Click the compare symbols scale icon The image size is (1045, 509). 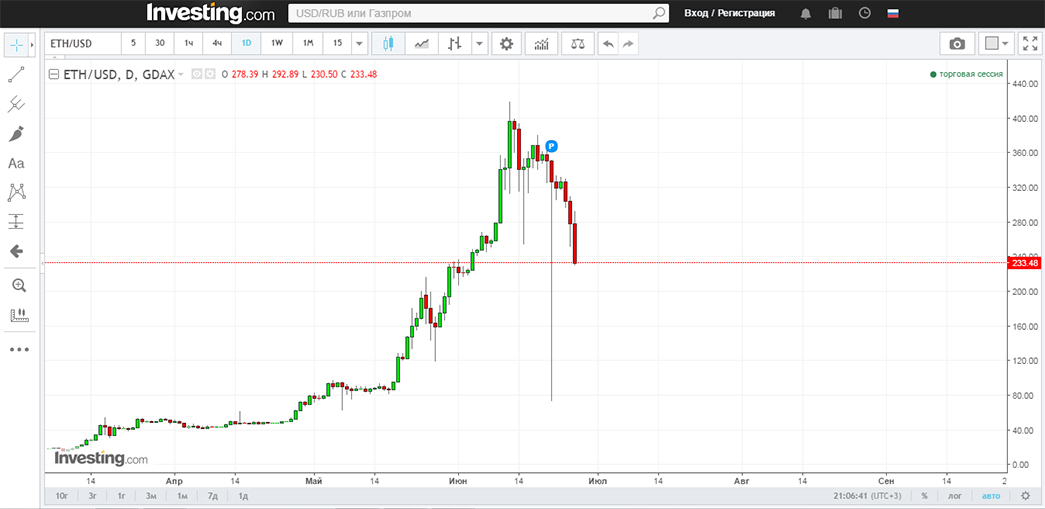click(576, 44)
